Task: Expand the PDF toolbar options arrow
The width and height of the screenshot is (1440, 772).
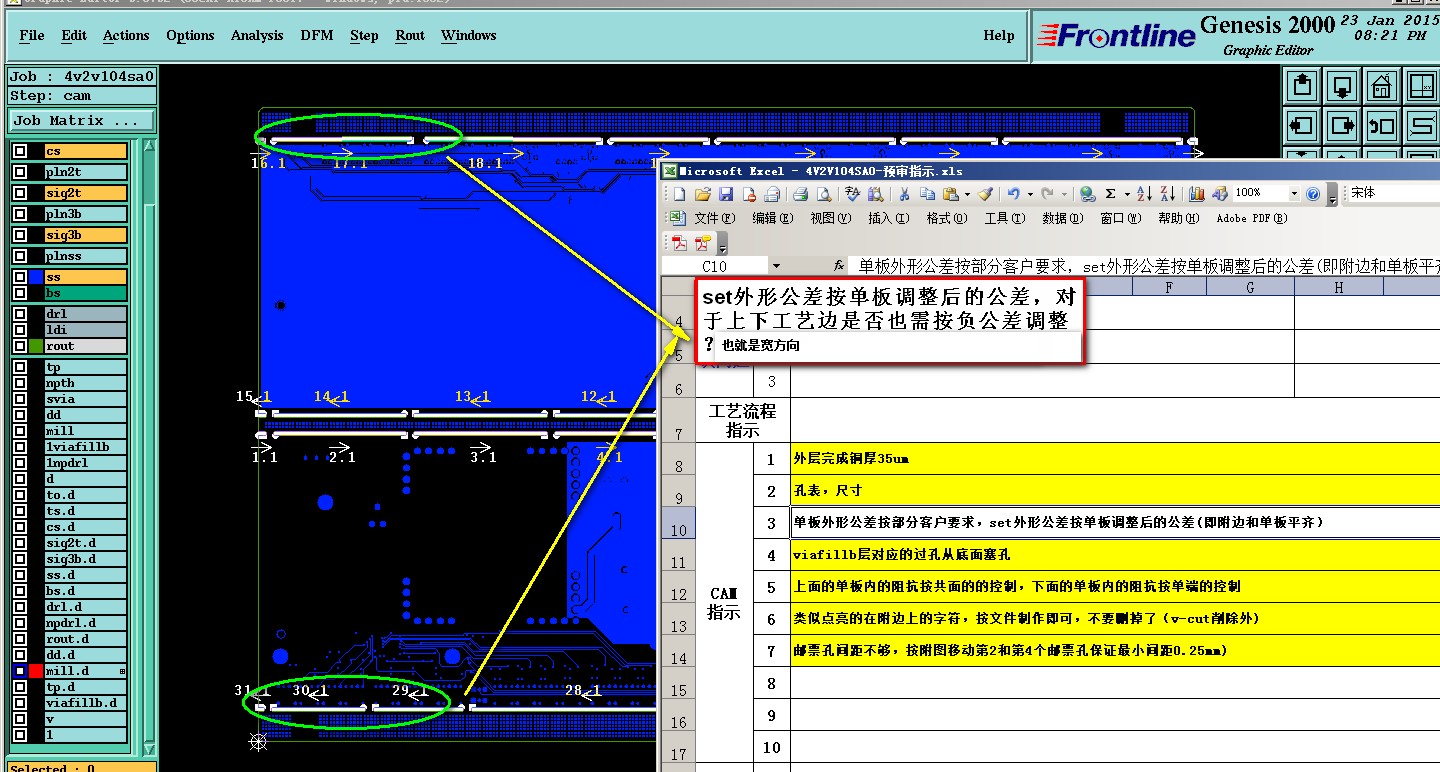Action: [723, 244]
